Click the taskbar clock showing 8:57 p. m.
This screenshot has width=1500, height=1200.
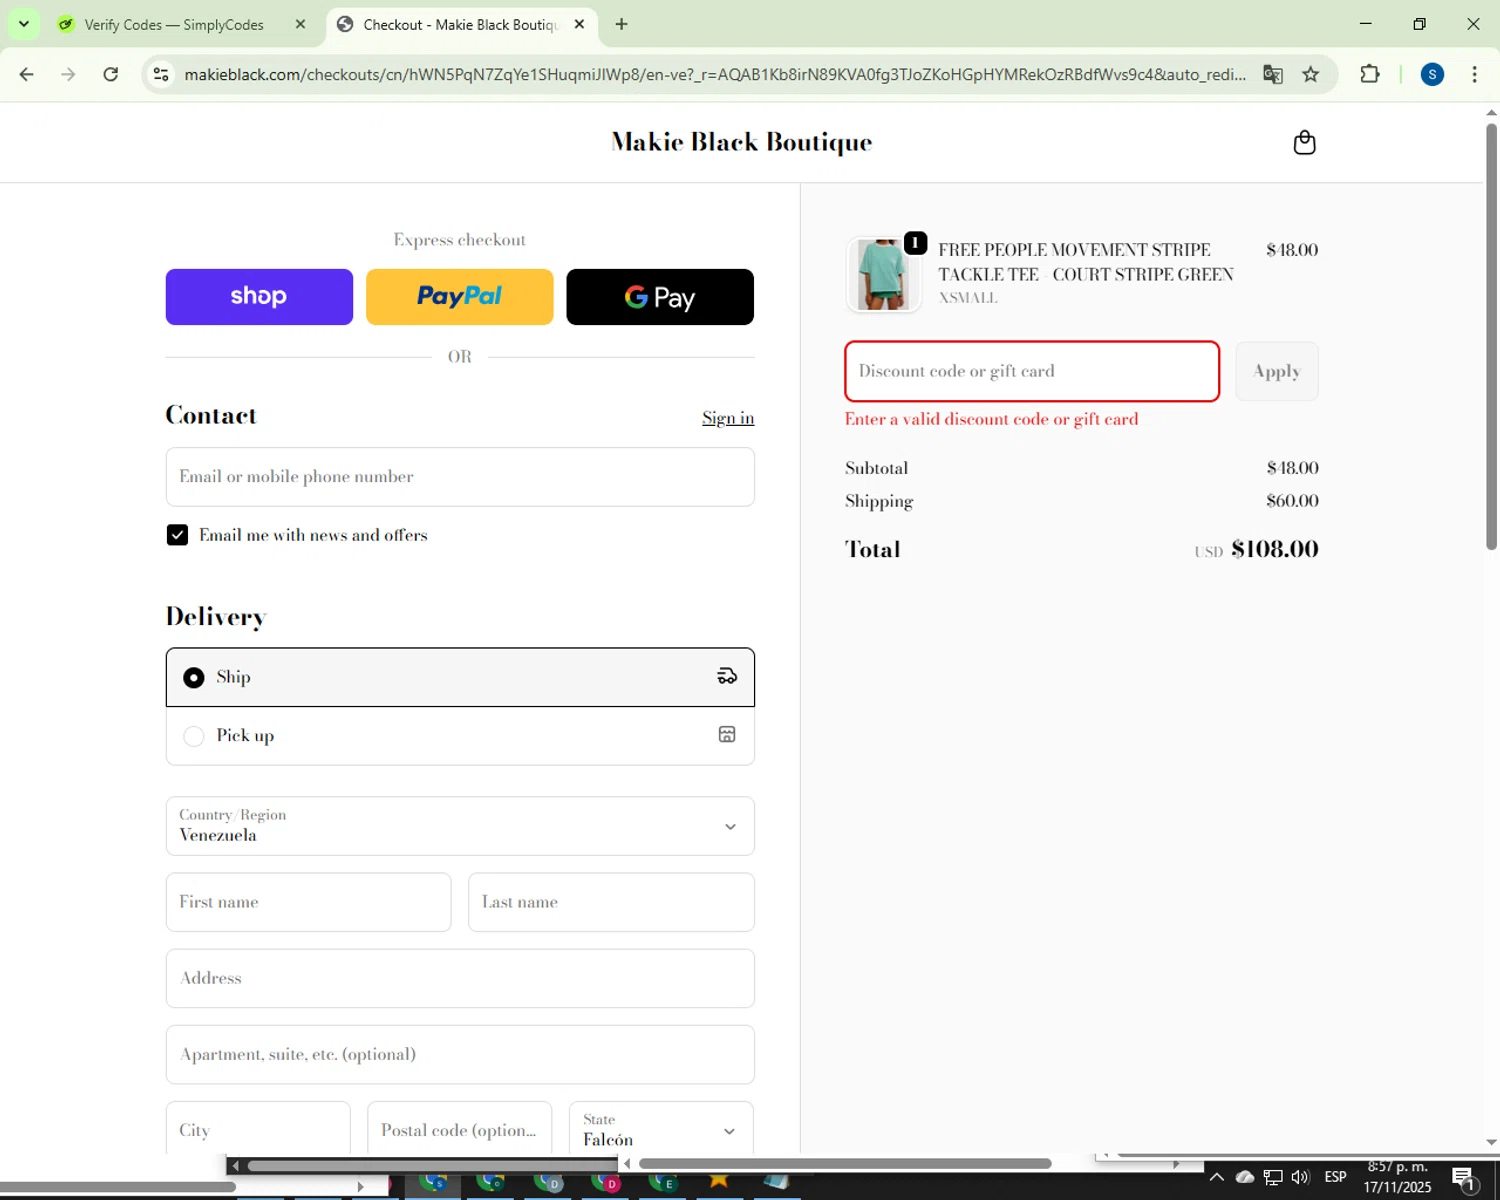(1397, 1177)
